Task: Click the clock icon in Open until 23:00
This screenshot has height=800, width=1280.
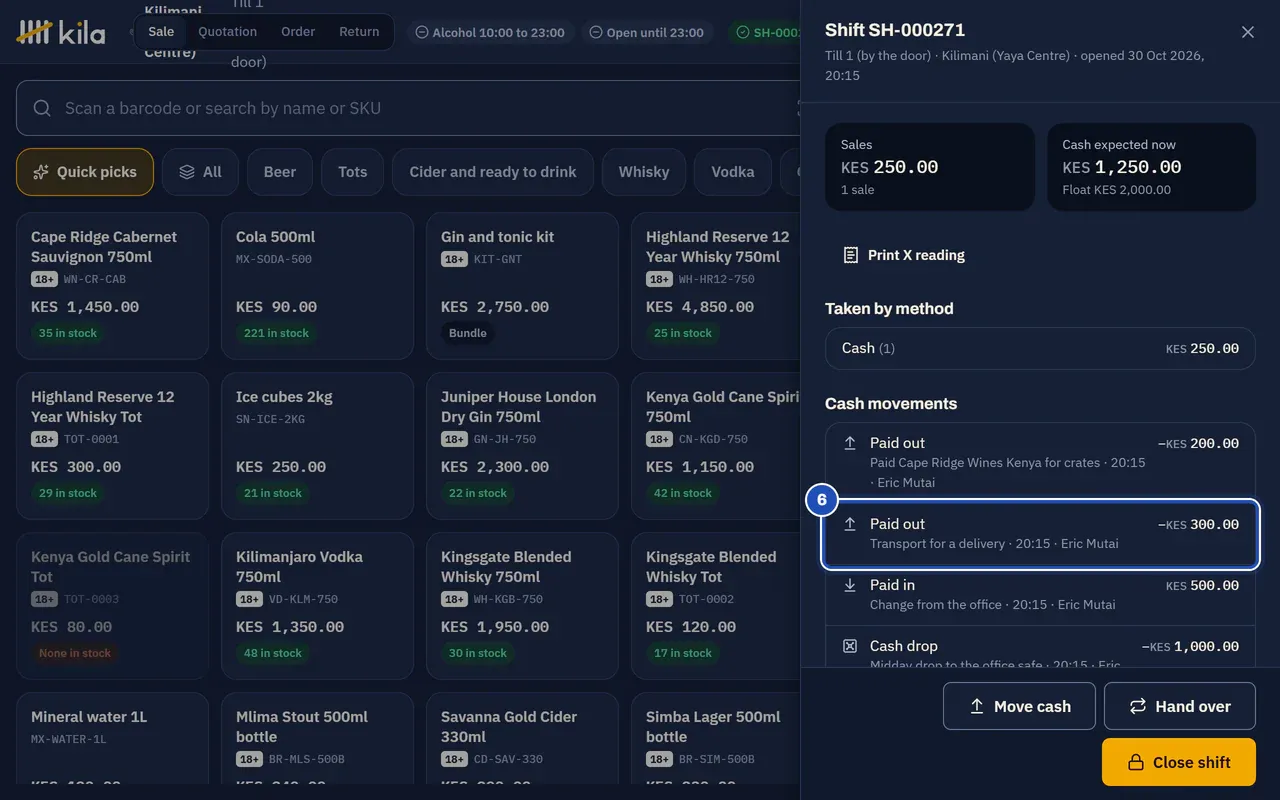Action: tap(596, 32)
